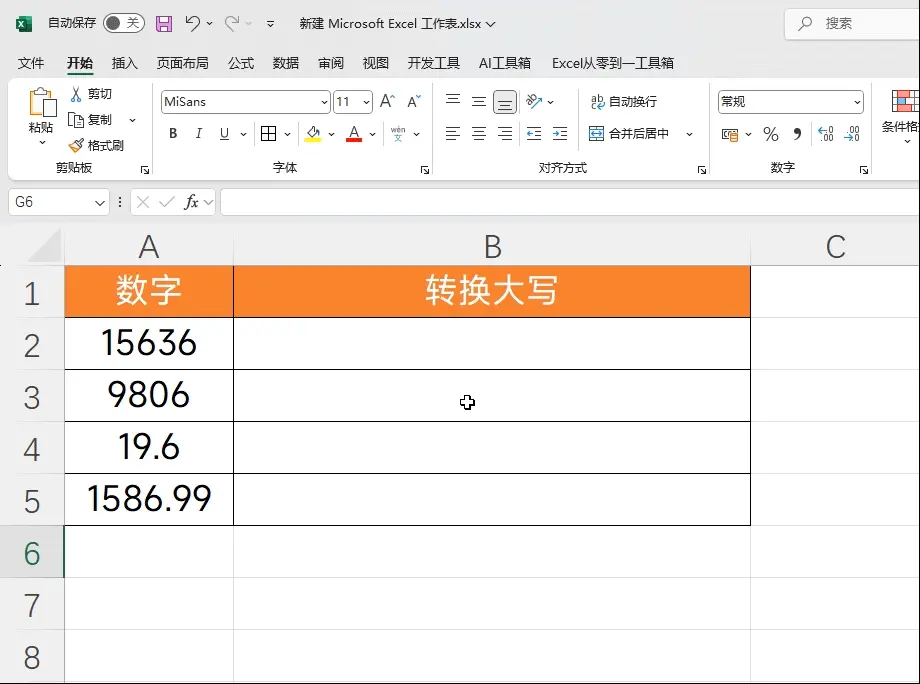Apply italic formatting with I icon
The image size is (920, 684).
pos(199,134)
